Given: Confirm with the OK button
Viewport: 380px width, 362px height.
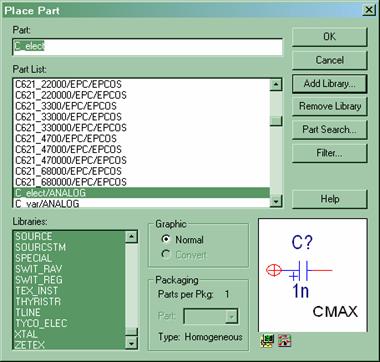Looking at the screenshot, I should [x=330, y=37].
